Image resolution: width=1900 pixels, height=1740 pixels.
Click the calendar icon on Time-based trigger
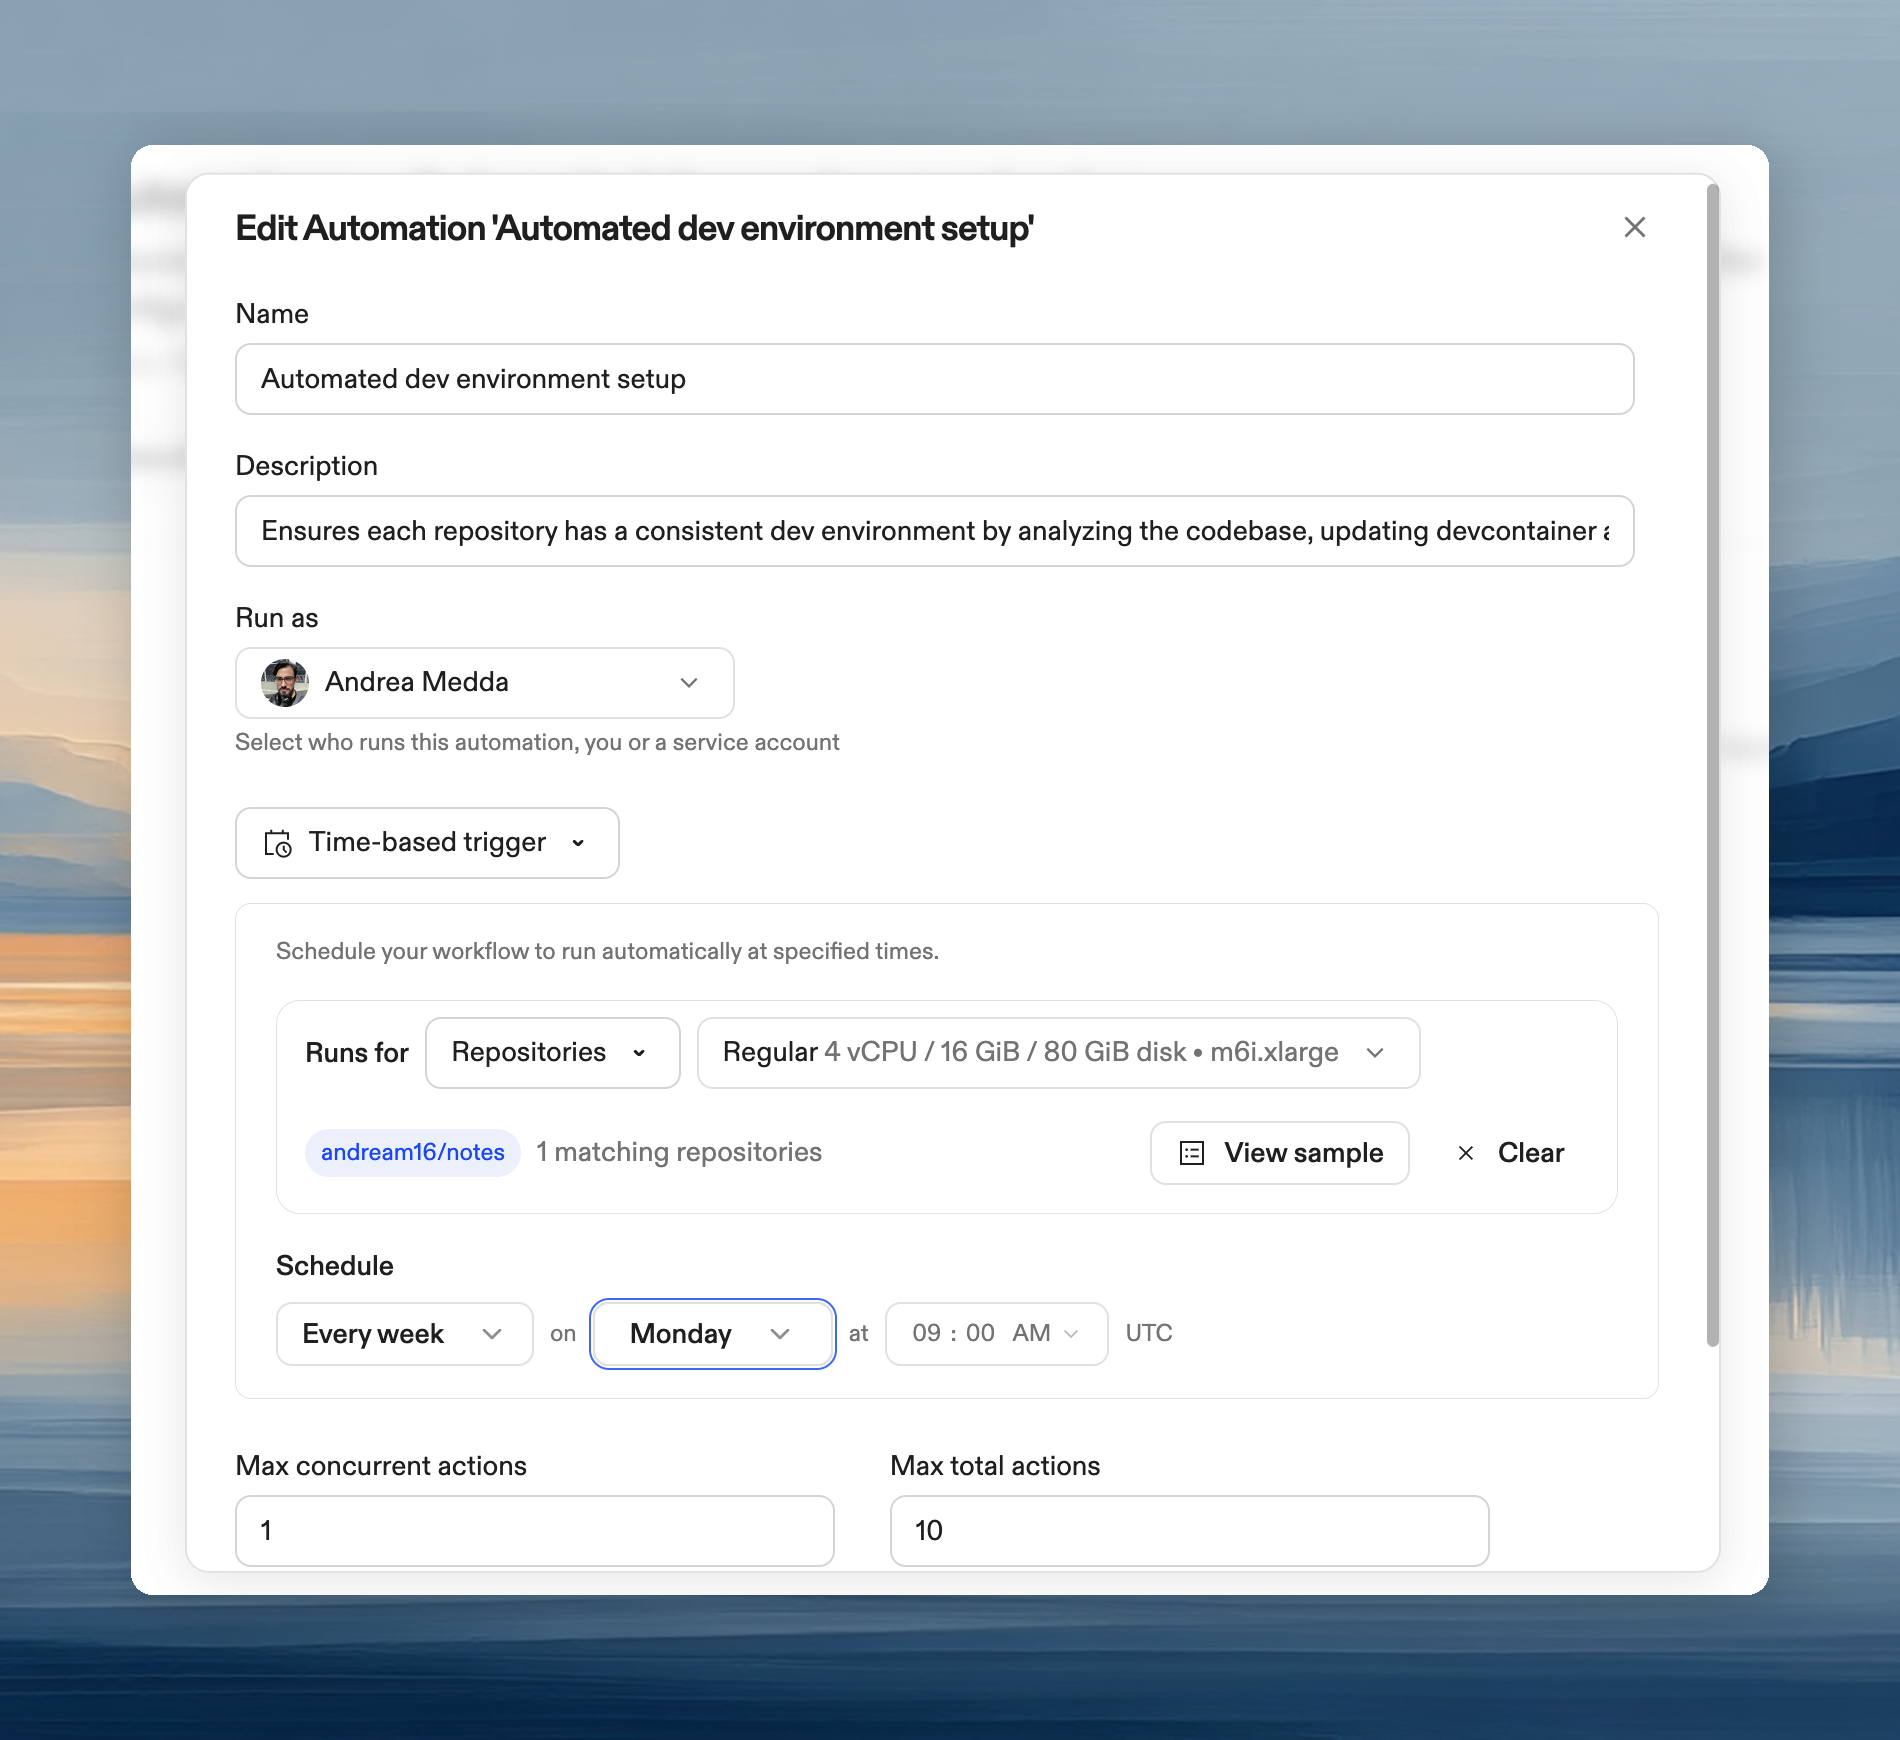point(277,843)
